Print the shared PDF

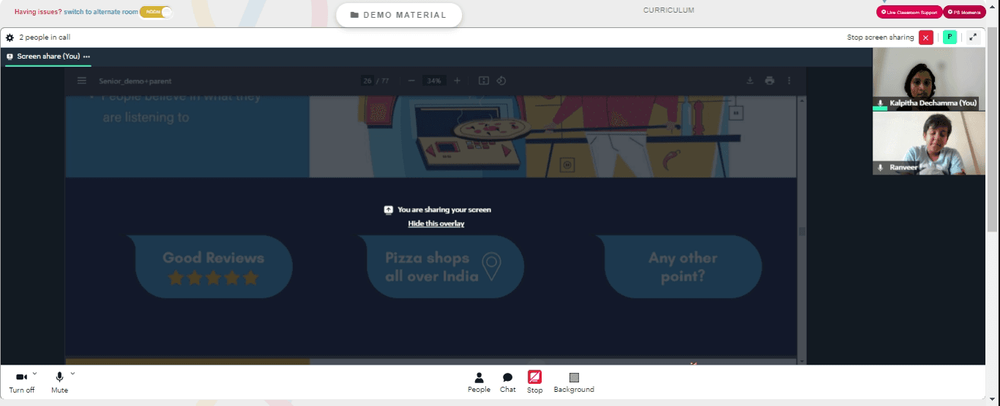point(770,81)
